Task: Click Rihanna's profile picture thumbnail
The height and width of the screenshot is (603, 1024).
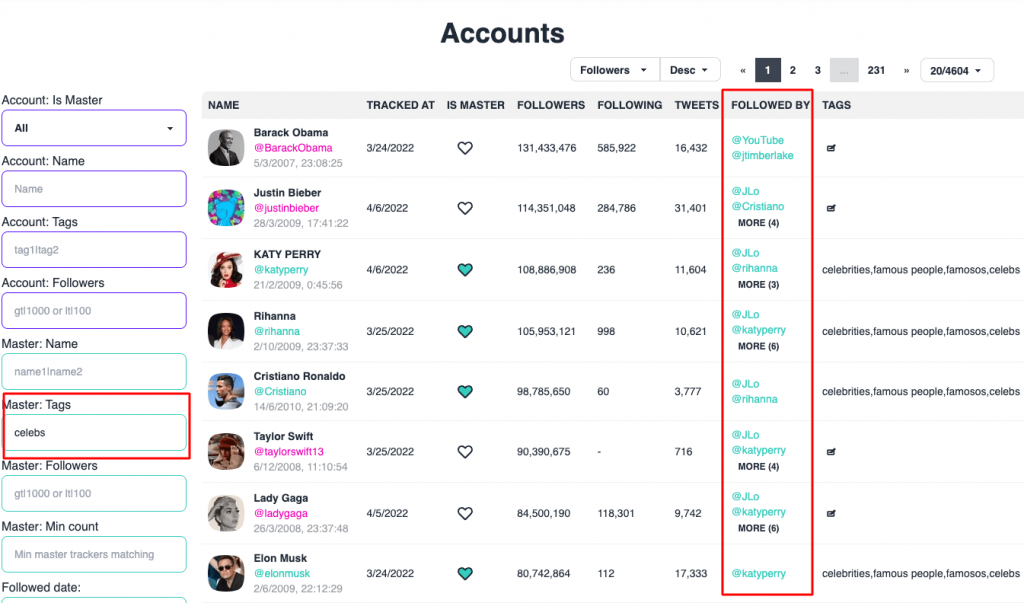Action: (x=226, y=331)
